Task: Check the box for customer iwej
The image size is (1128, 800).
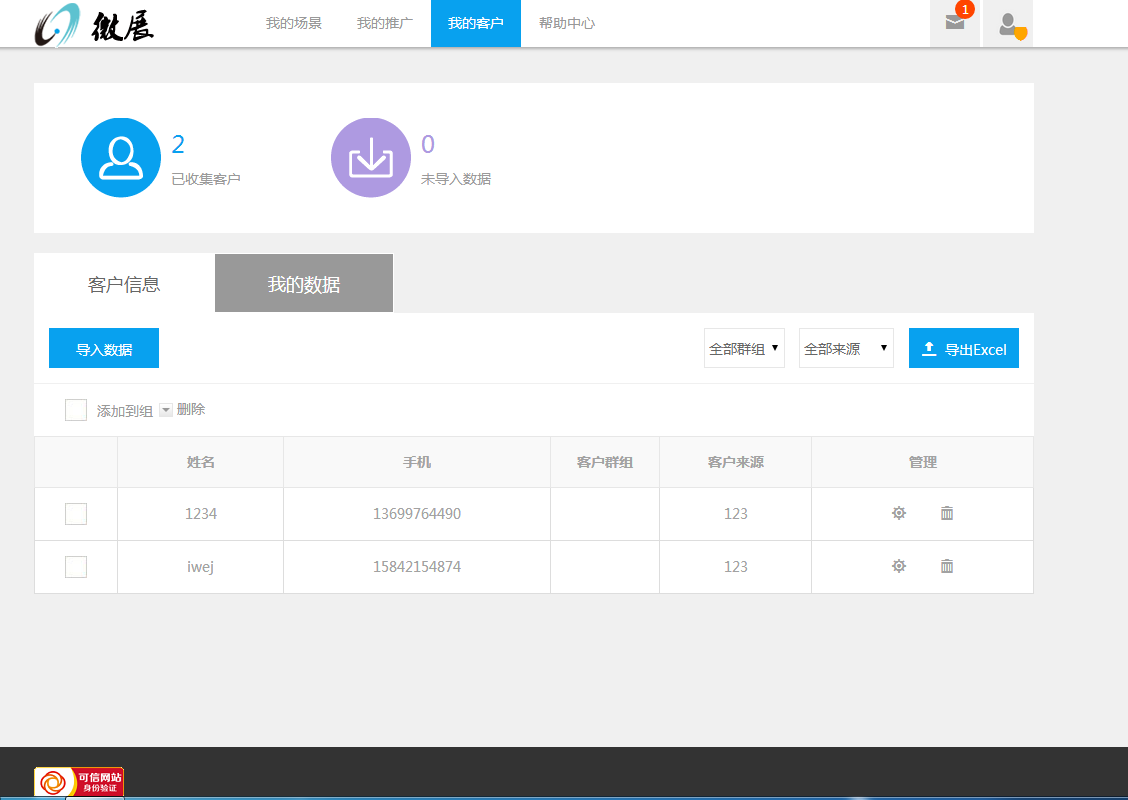Action: click(76, 567)
